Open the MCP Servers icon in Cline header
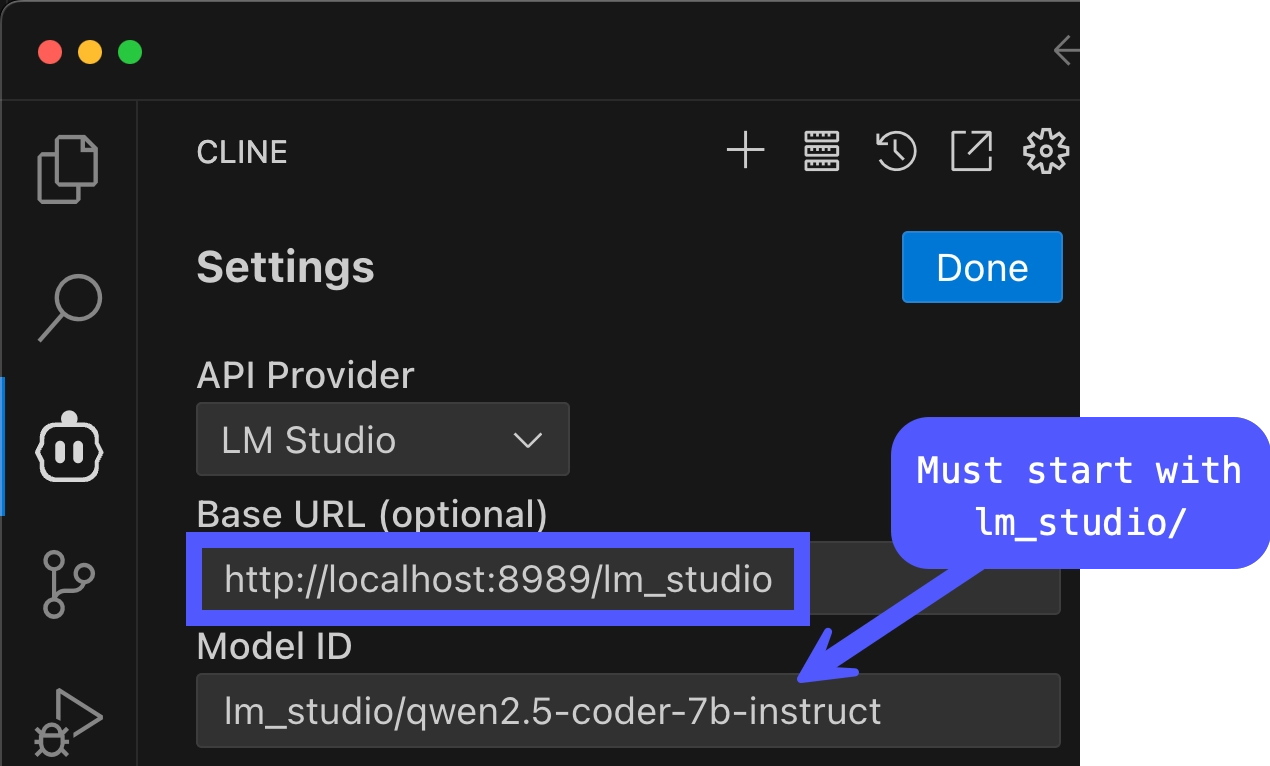The width and height of the screenshot is (1270, 766). pyautogui.click(x=822, y=151)
